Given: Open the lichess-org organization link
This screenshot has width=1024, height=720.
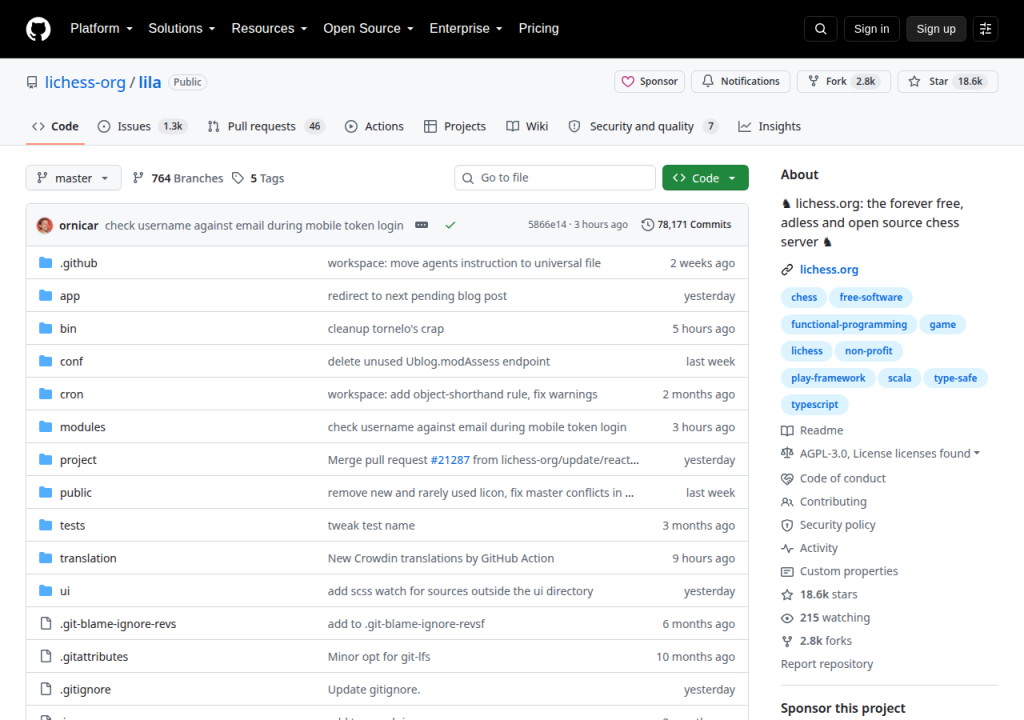Looking at the screenshot, I should pos(85,82).
